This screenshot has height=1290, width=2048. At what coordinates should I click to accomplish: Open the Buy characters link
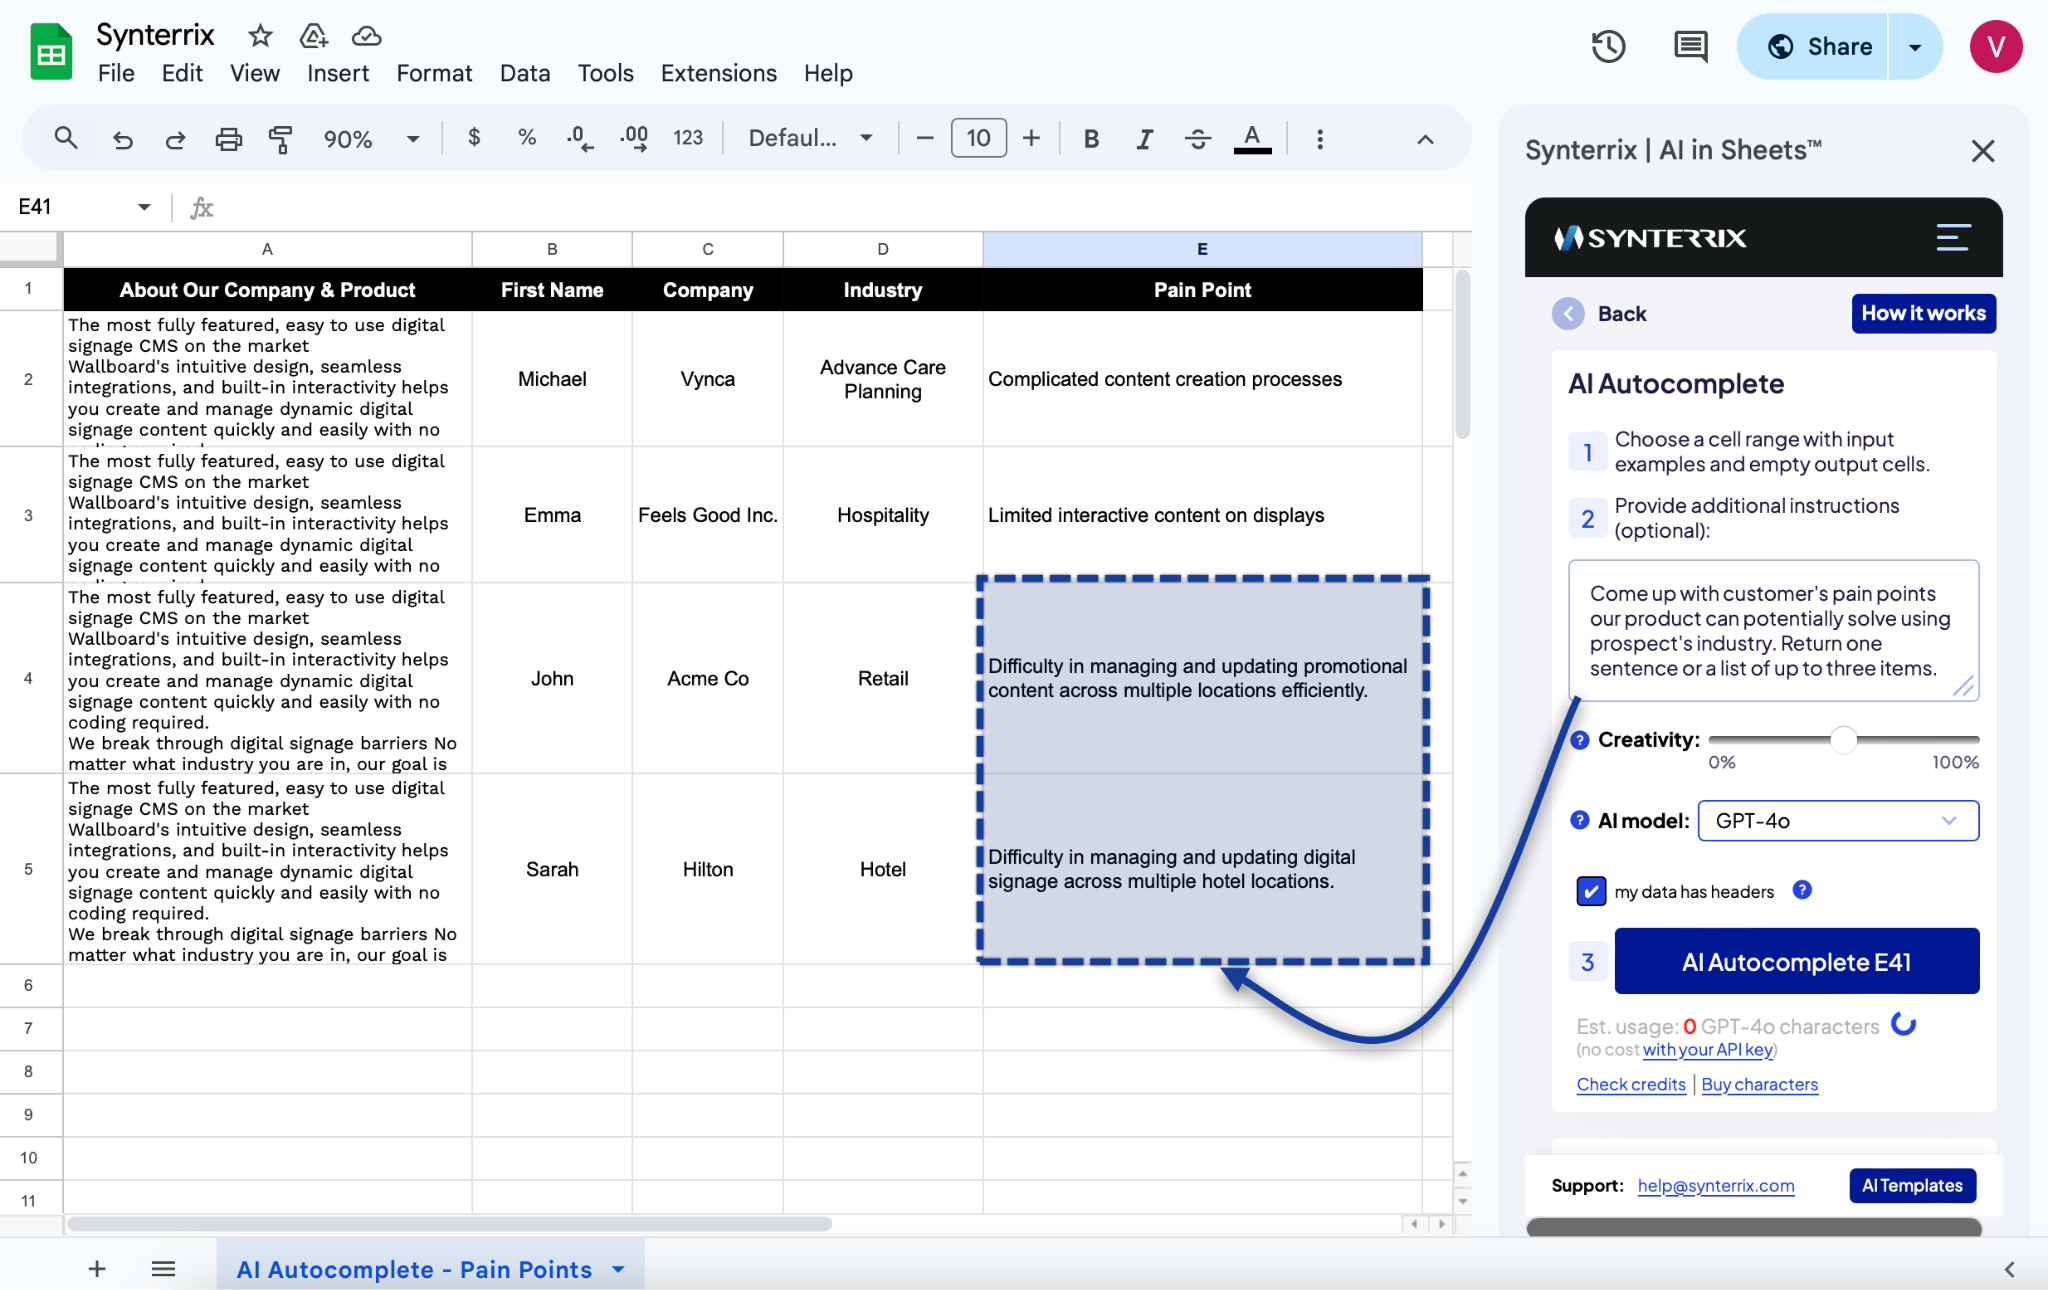point(1759,1084)
